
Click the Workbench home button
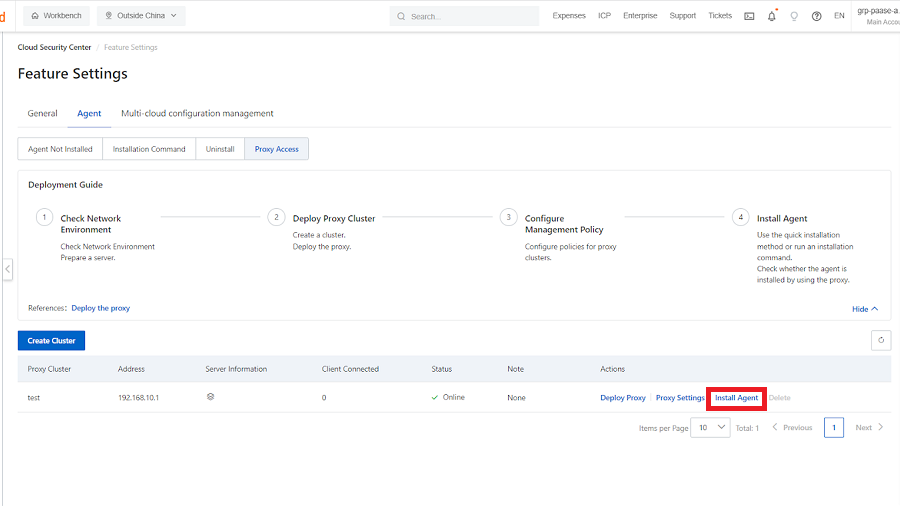tap(56, 16)
